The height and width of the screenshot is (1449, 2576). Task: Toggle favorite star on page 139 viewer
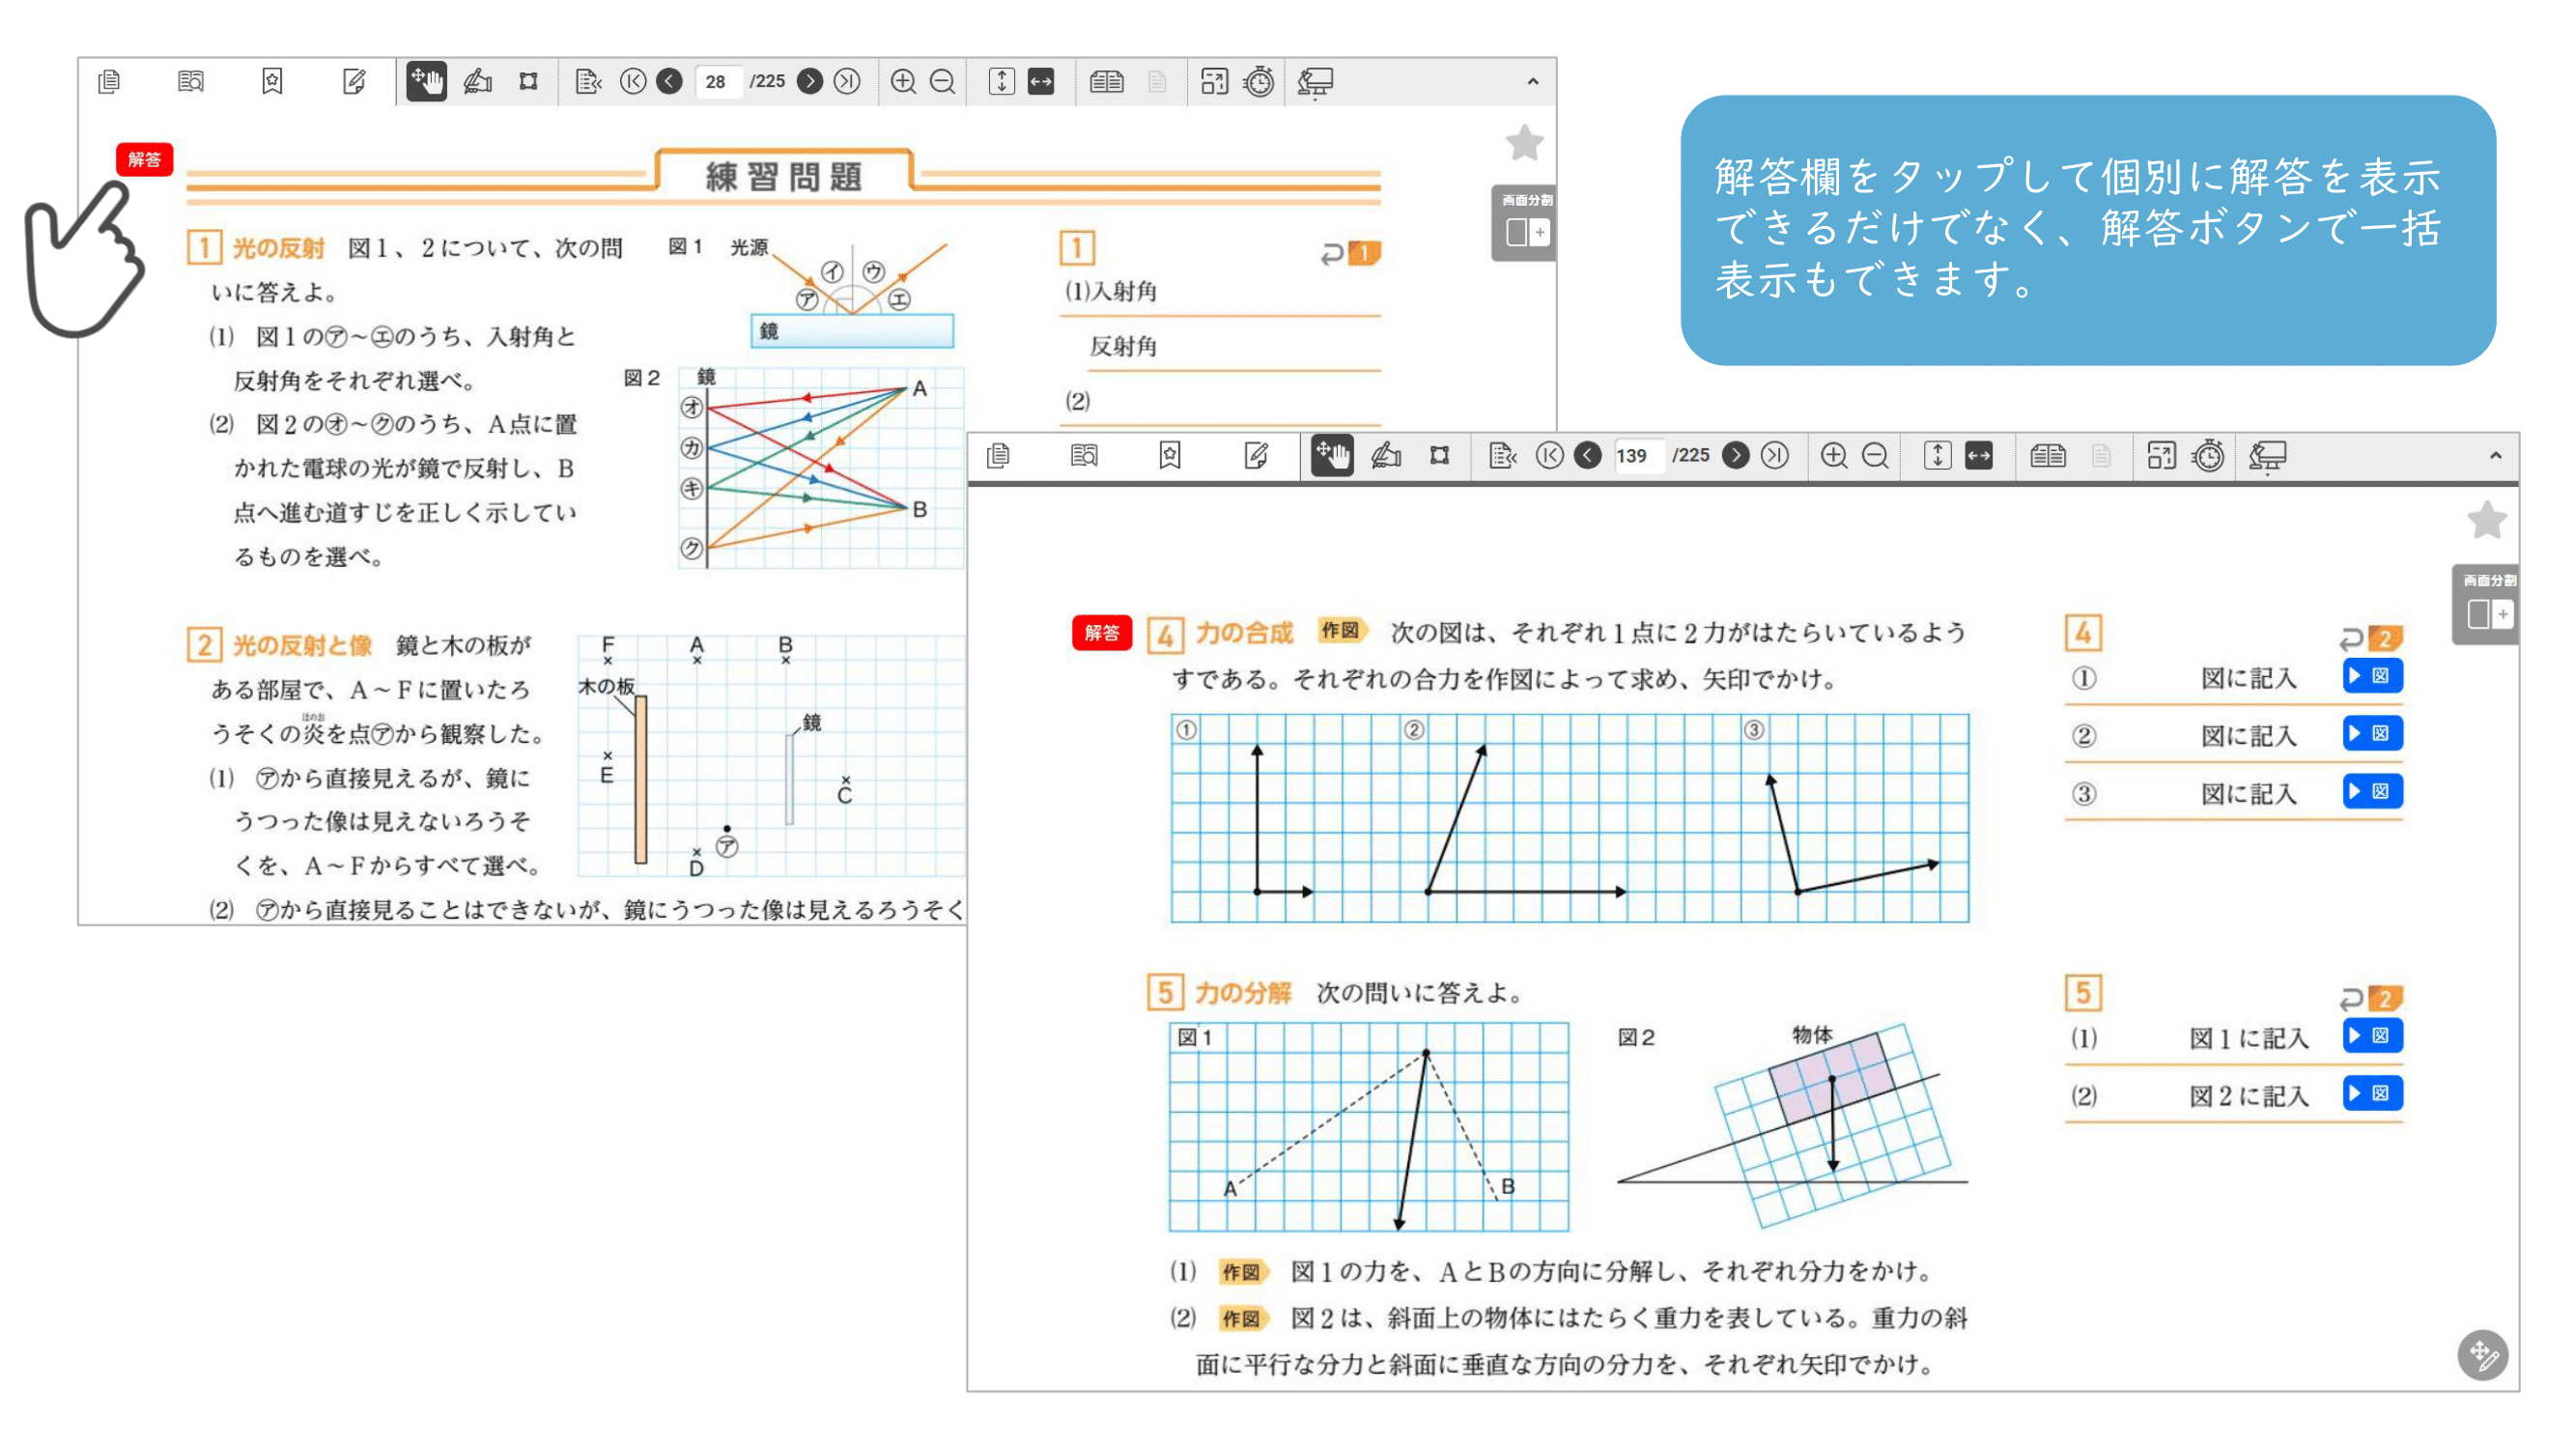tap(2486, 520)
